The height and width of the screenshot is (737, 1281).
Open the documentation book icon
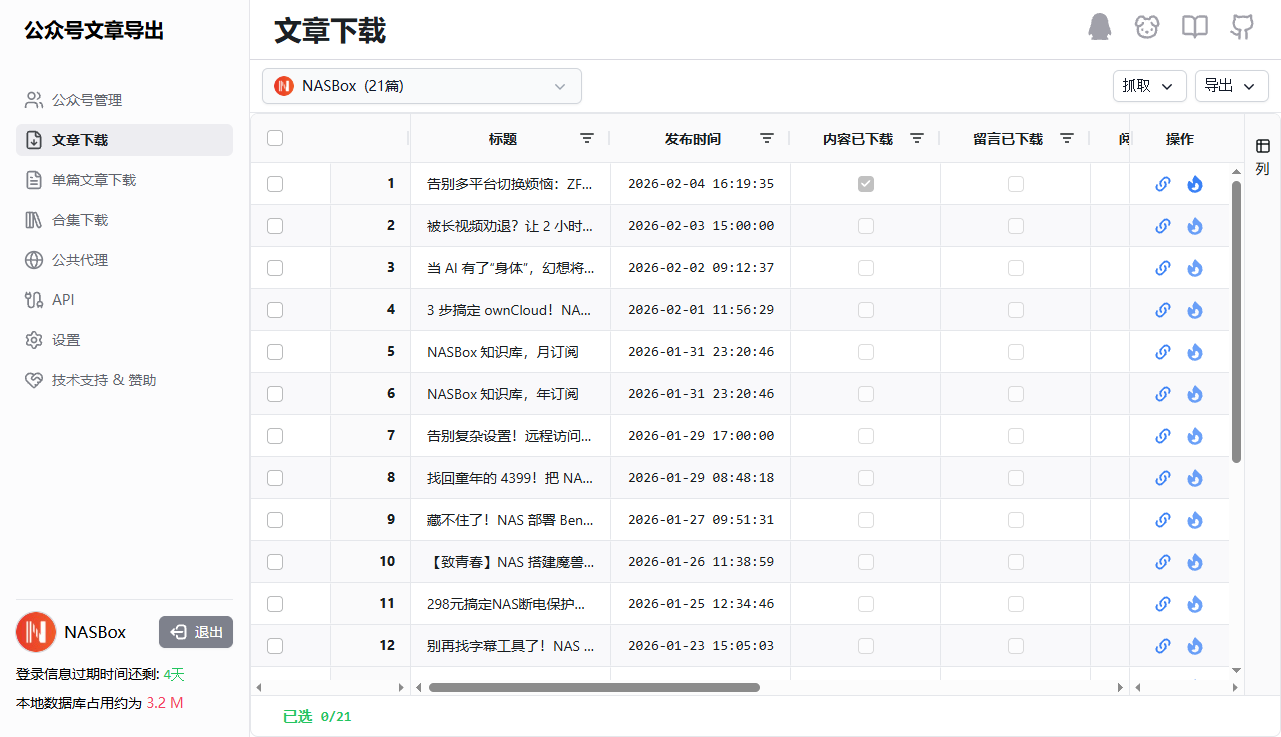pyautogui.click(x=1195, y=27)
